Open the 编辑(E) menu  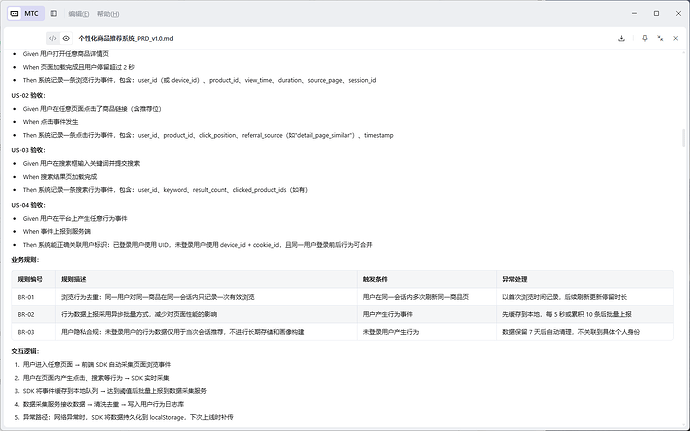point(79,14)
